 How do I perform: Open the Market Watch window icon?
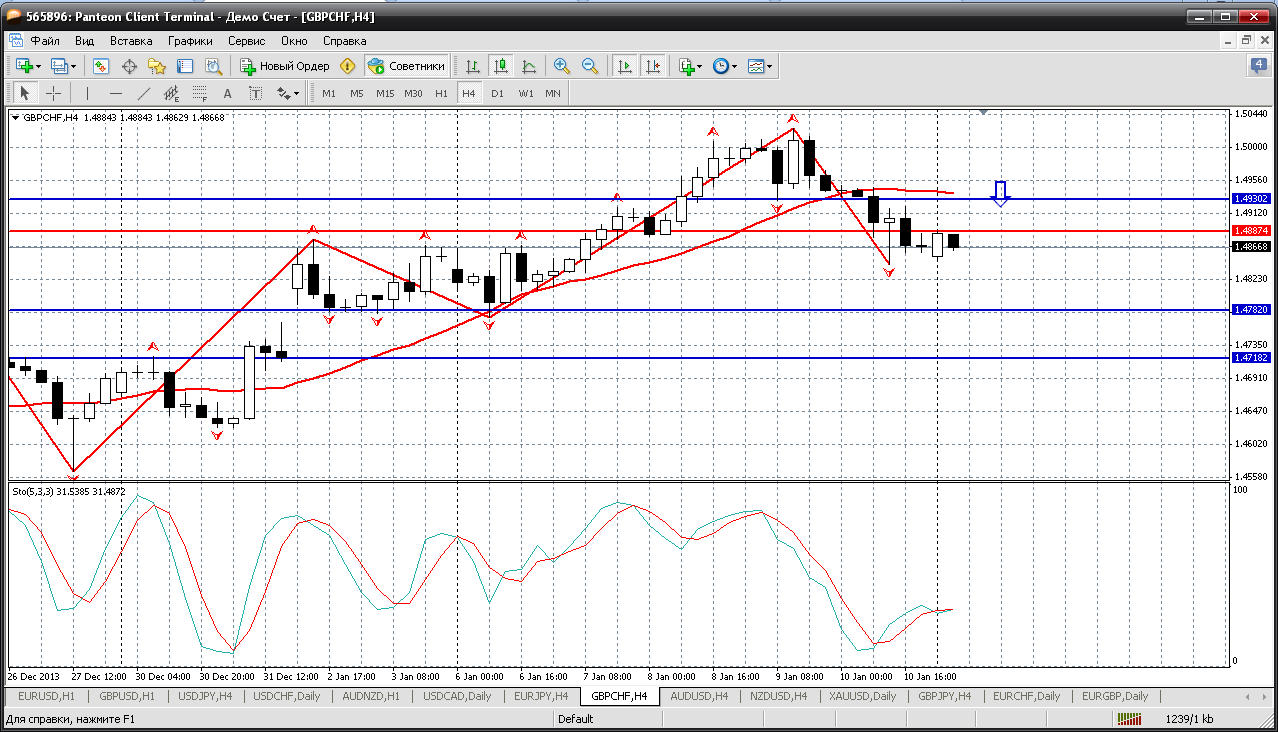pyautogui.click(x=101, y=66)
